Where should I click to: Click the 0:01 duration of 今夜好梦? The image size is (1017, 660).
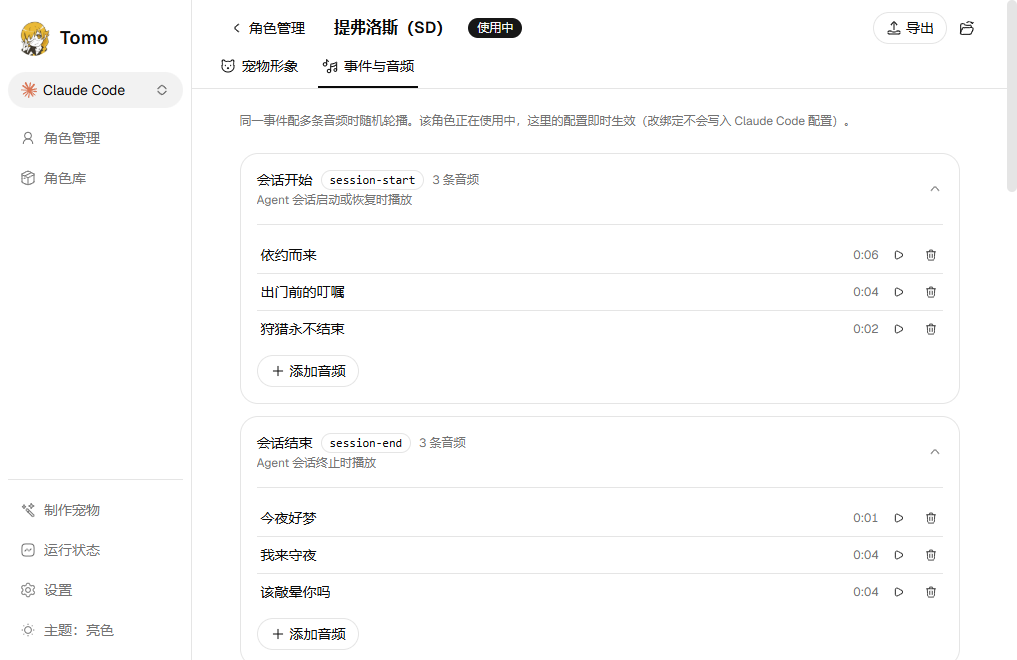click(865, 518)
